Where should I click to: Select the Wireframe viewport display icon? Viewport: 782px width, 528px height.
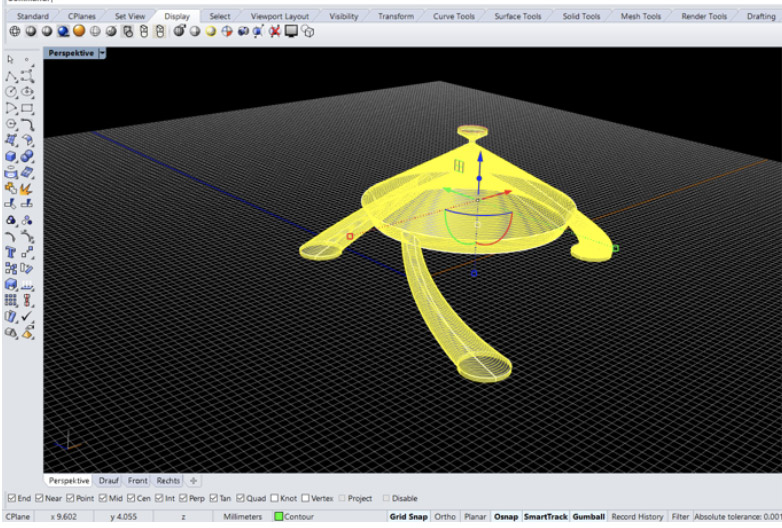point(15,31)
